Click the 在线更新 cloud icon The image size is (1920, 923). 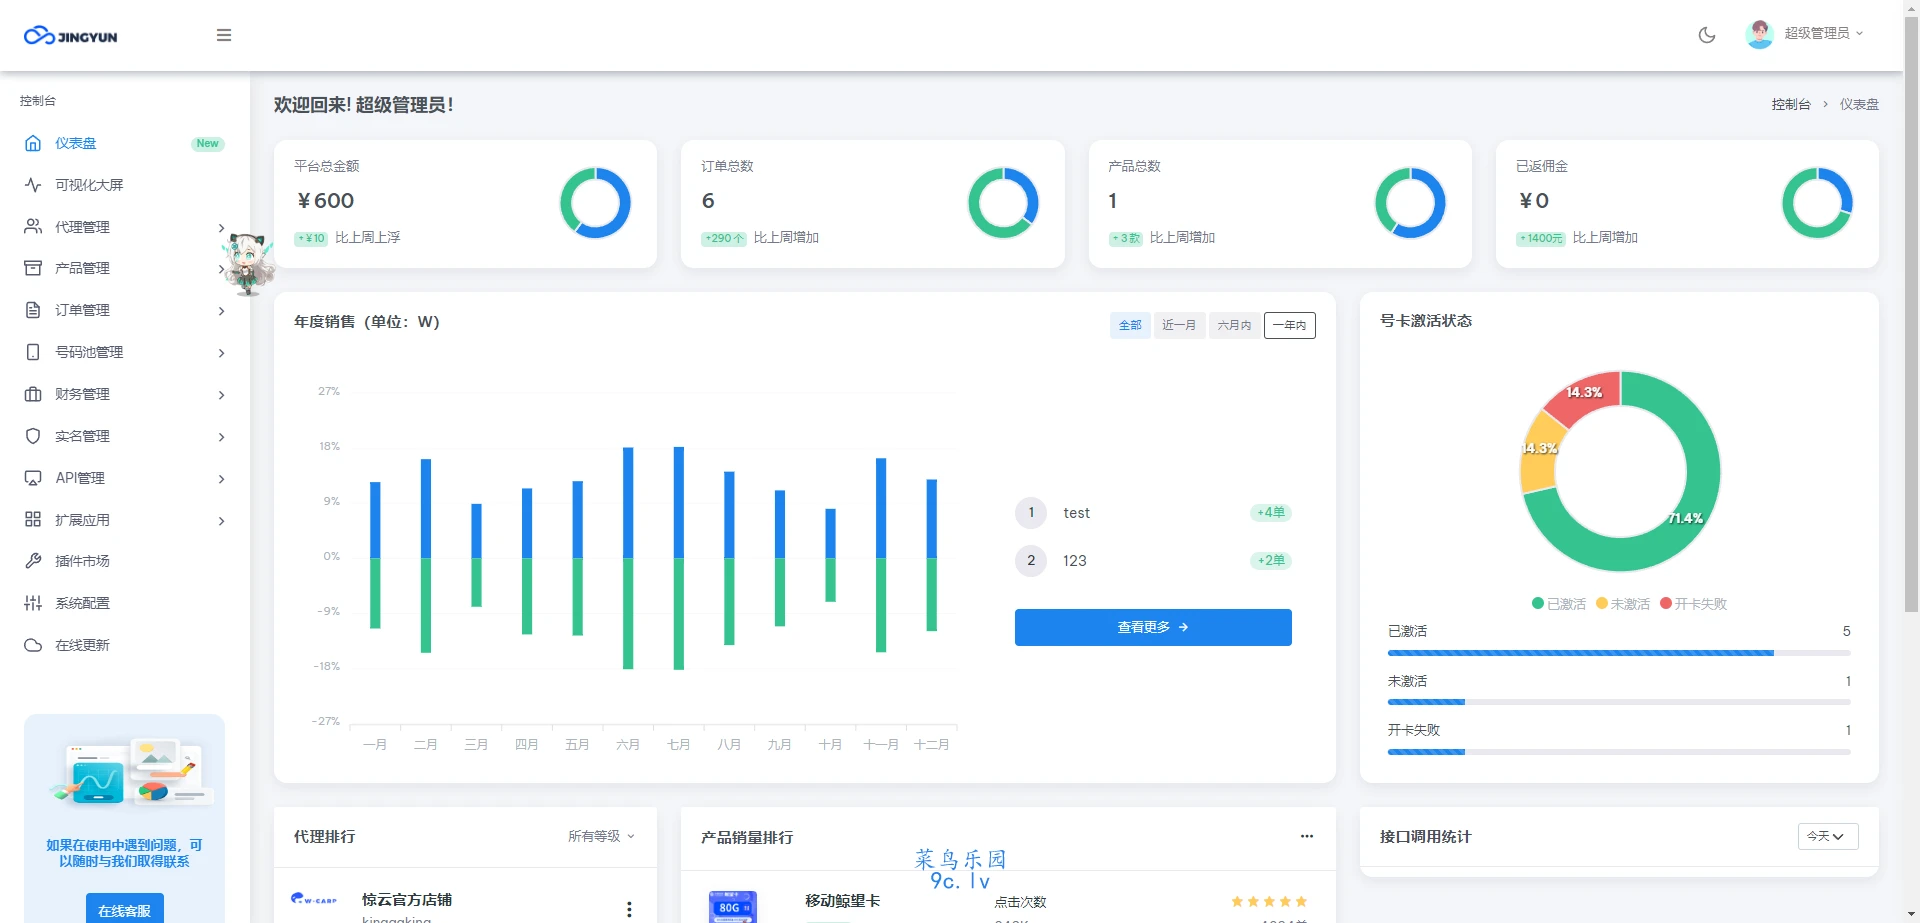point(33,645)
